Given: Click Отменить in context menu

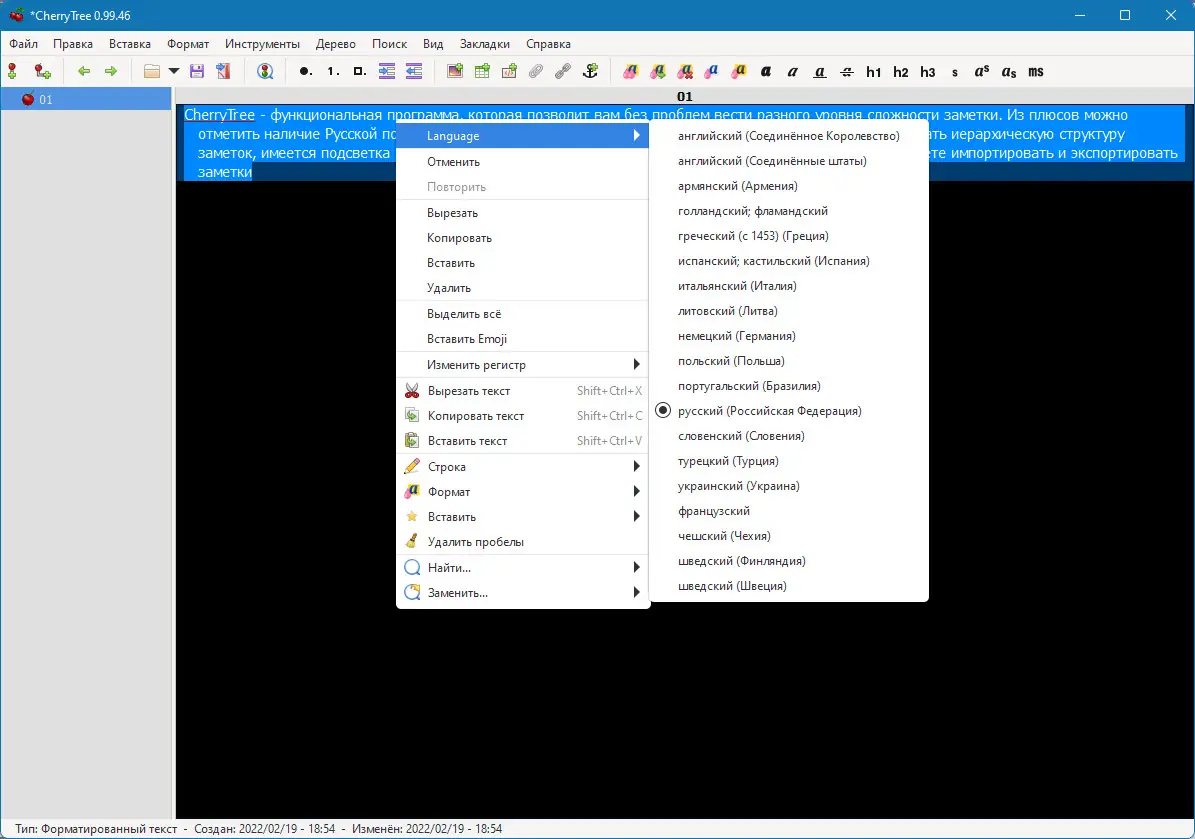Looking at the screenshot, I should pyautogui.click(x=523, y=162).
